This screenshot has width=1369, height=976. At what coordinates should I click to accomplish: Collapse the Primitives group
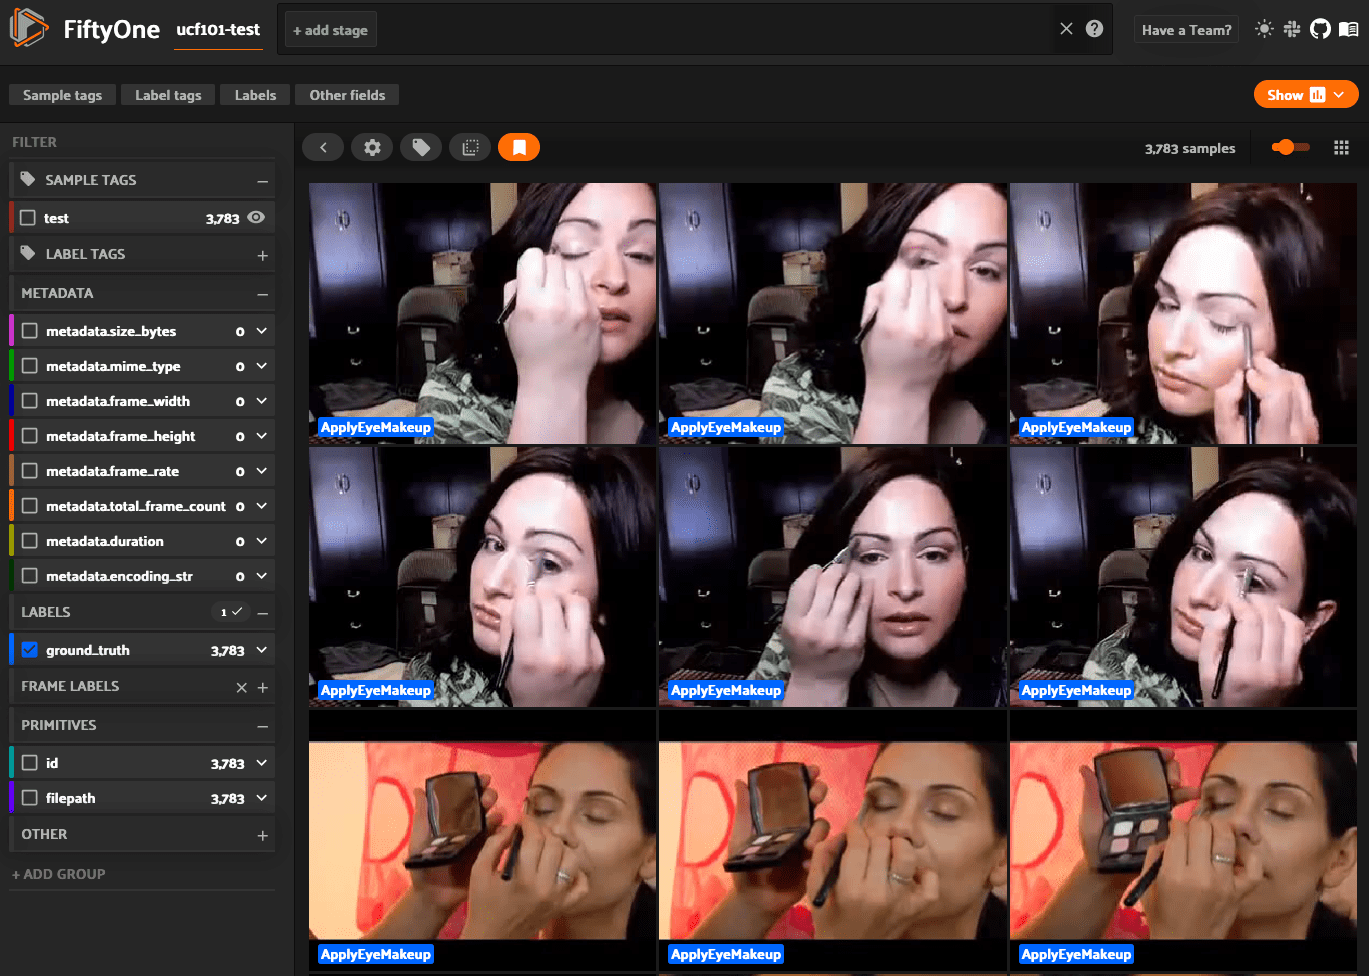point(263,726)
